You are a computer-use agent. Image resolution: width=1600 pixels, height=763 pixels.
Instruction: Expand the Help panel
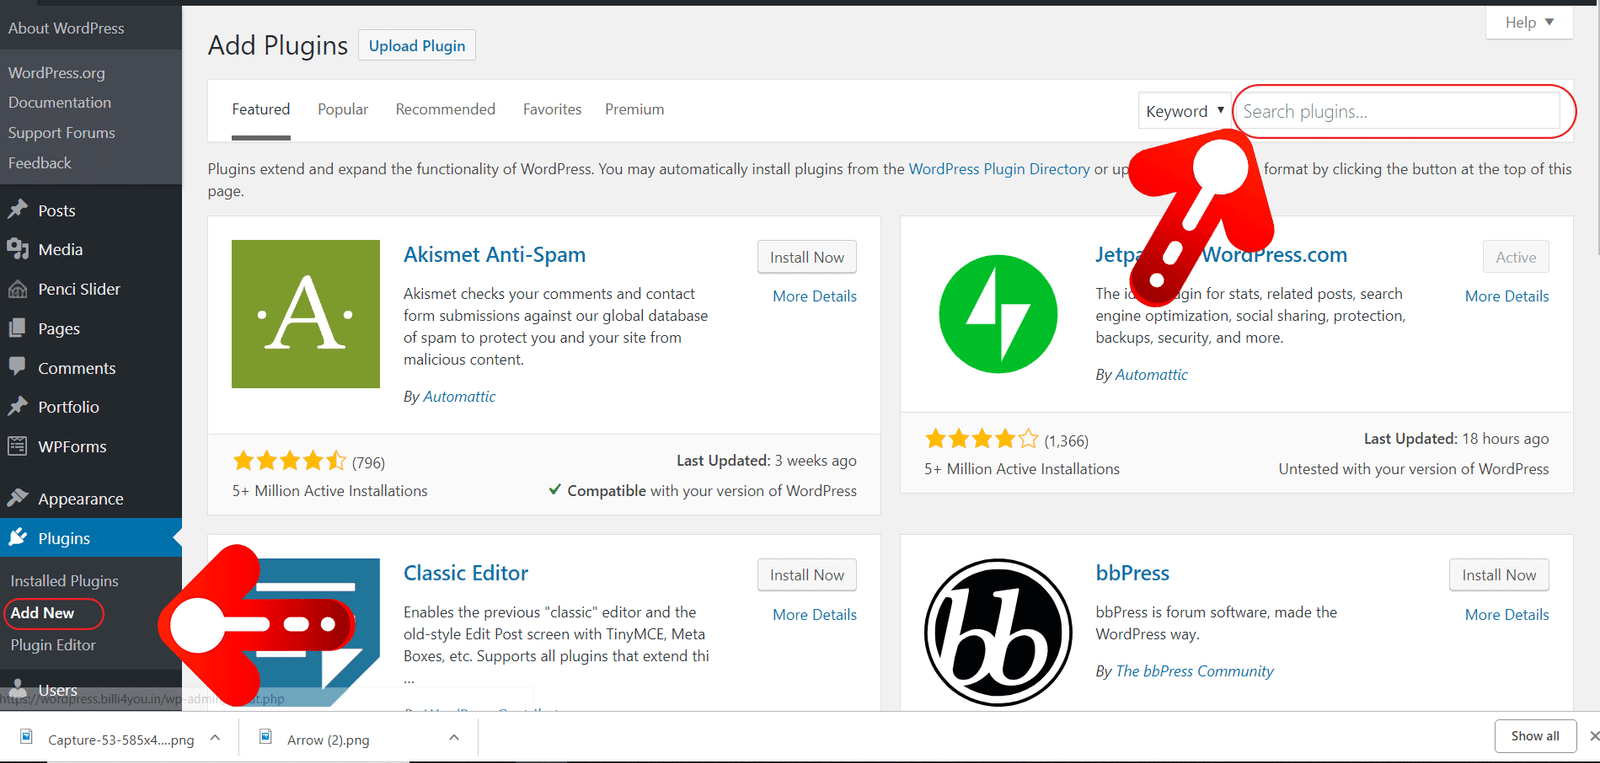pos(1529,22)
